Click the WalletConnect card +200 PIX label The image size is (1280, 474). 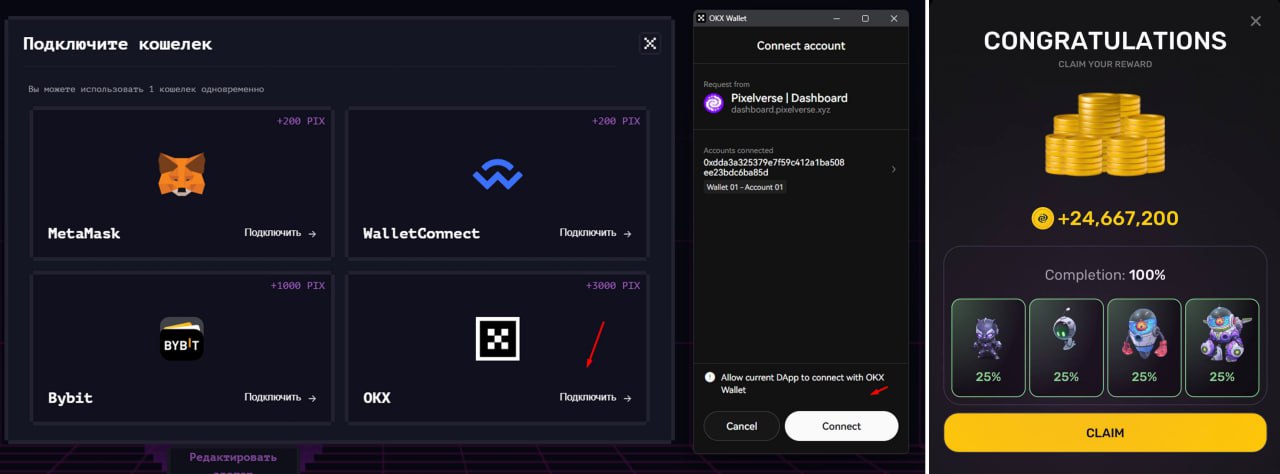click(x=615, y=121)
